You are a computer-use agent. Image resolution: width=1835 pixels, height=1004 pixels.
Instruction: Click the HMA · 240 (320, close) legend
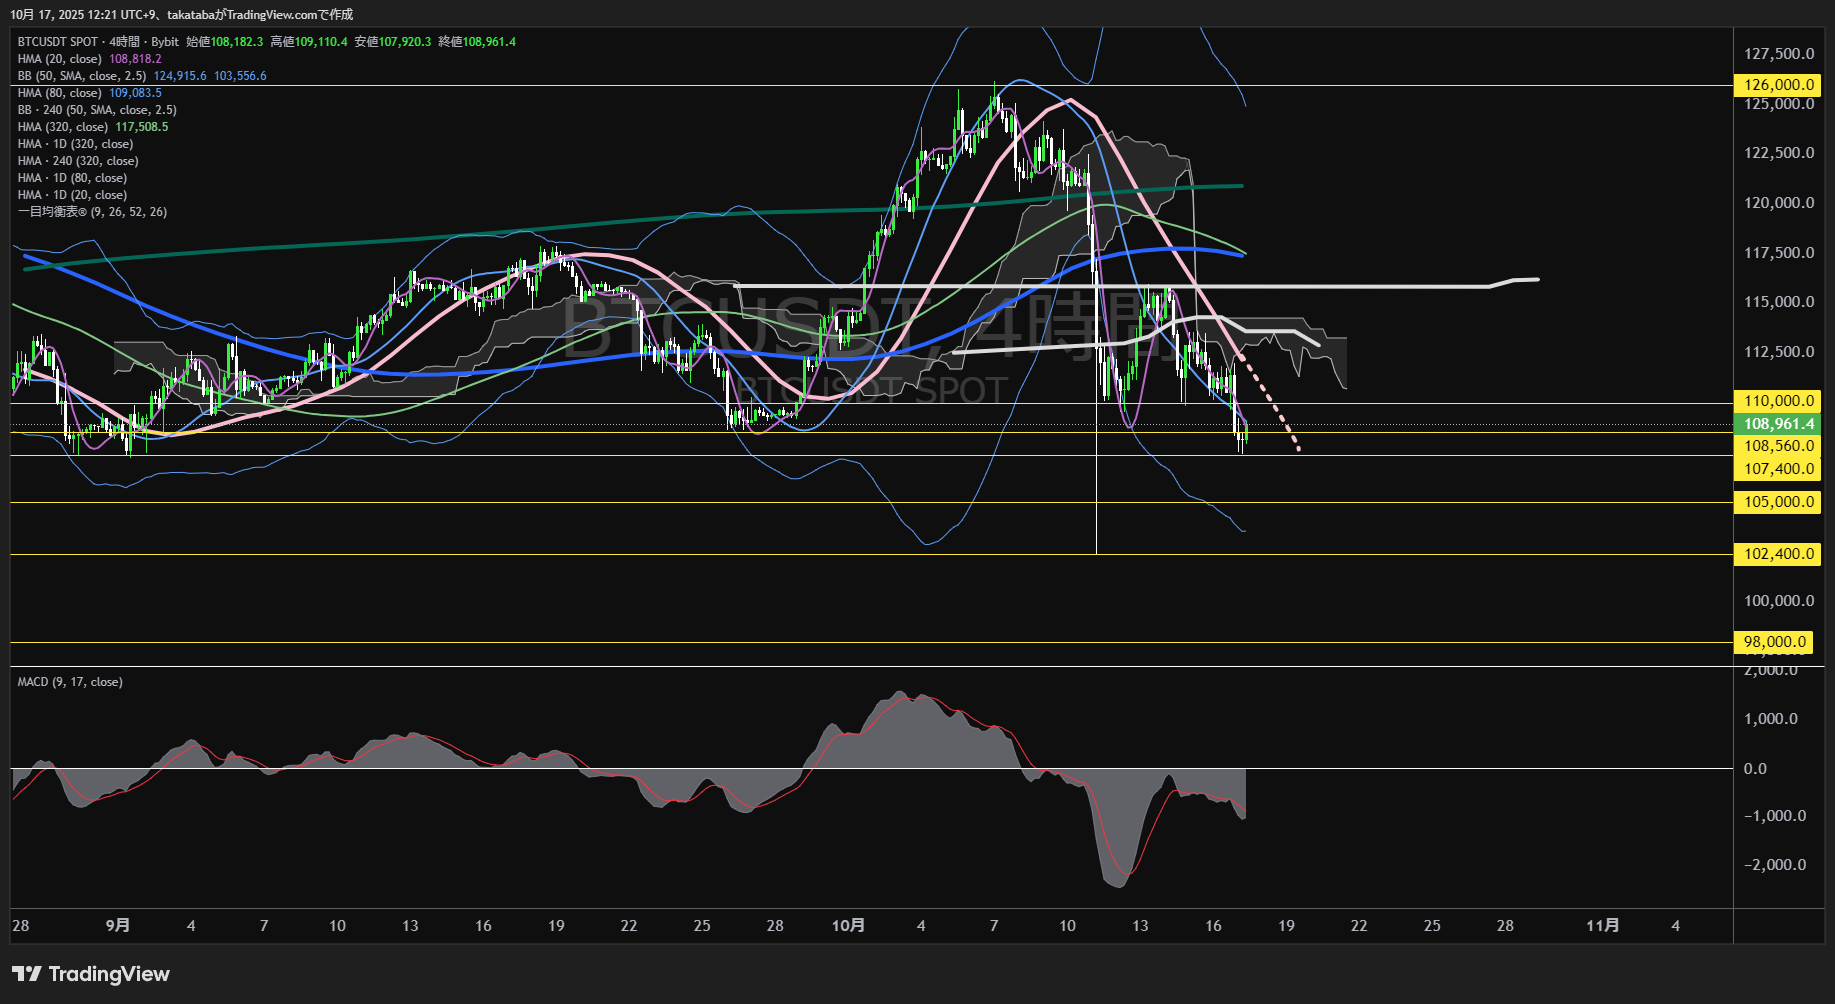78,161
